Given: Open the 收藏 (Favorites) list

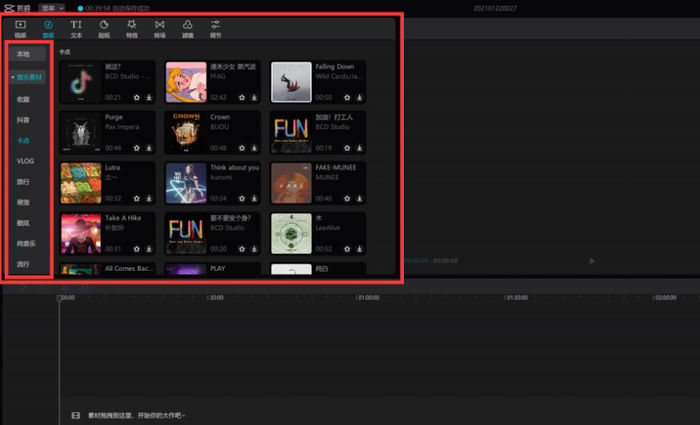Looking at the screenshot, I should [x=24, y=99].
